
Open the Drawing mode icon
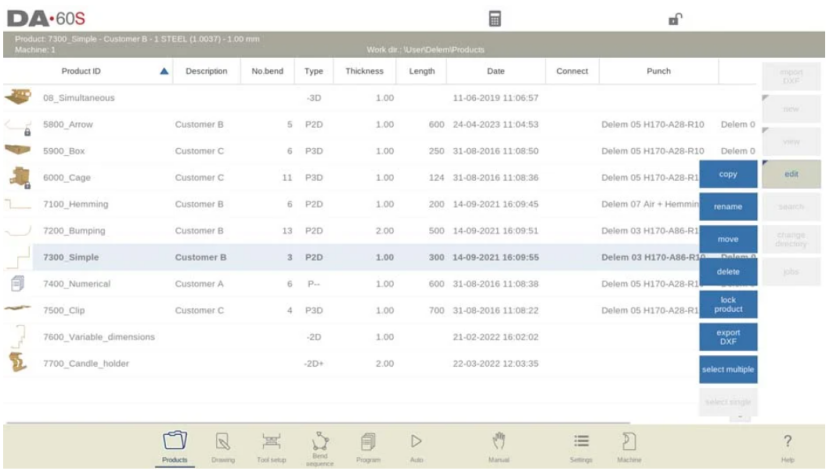(223, 445)
